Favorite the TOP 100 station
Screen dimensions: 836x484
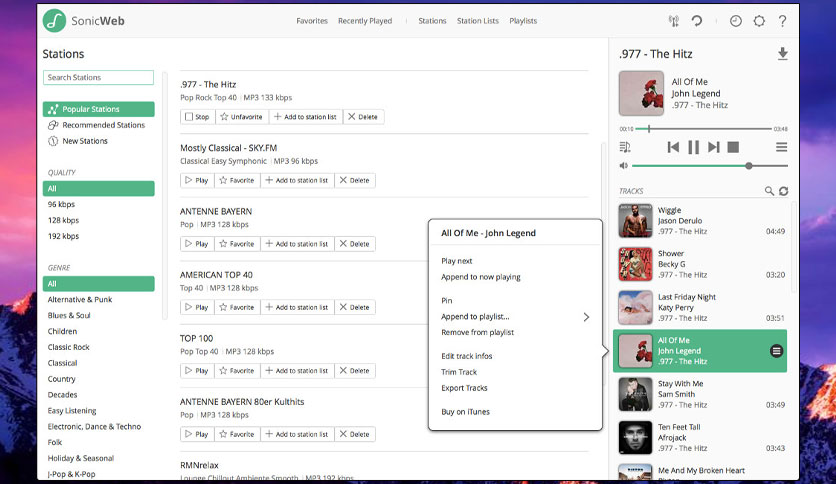click(x=237, y=370)
